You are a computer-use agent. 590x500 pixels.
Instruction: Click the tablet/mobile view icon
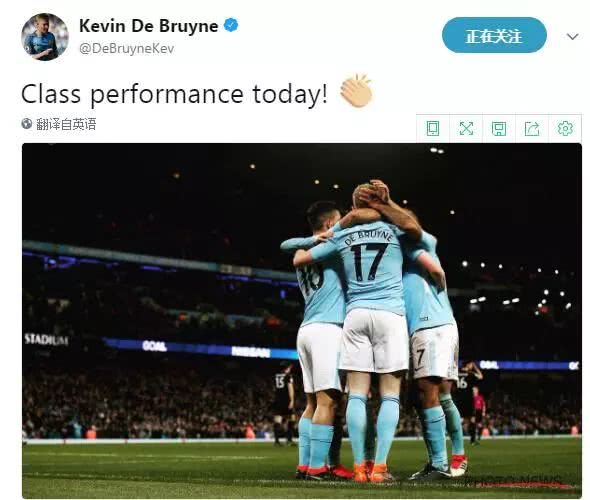pyautogui.click(x=433, y=129)
